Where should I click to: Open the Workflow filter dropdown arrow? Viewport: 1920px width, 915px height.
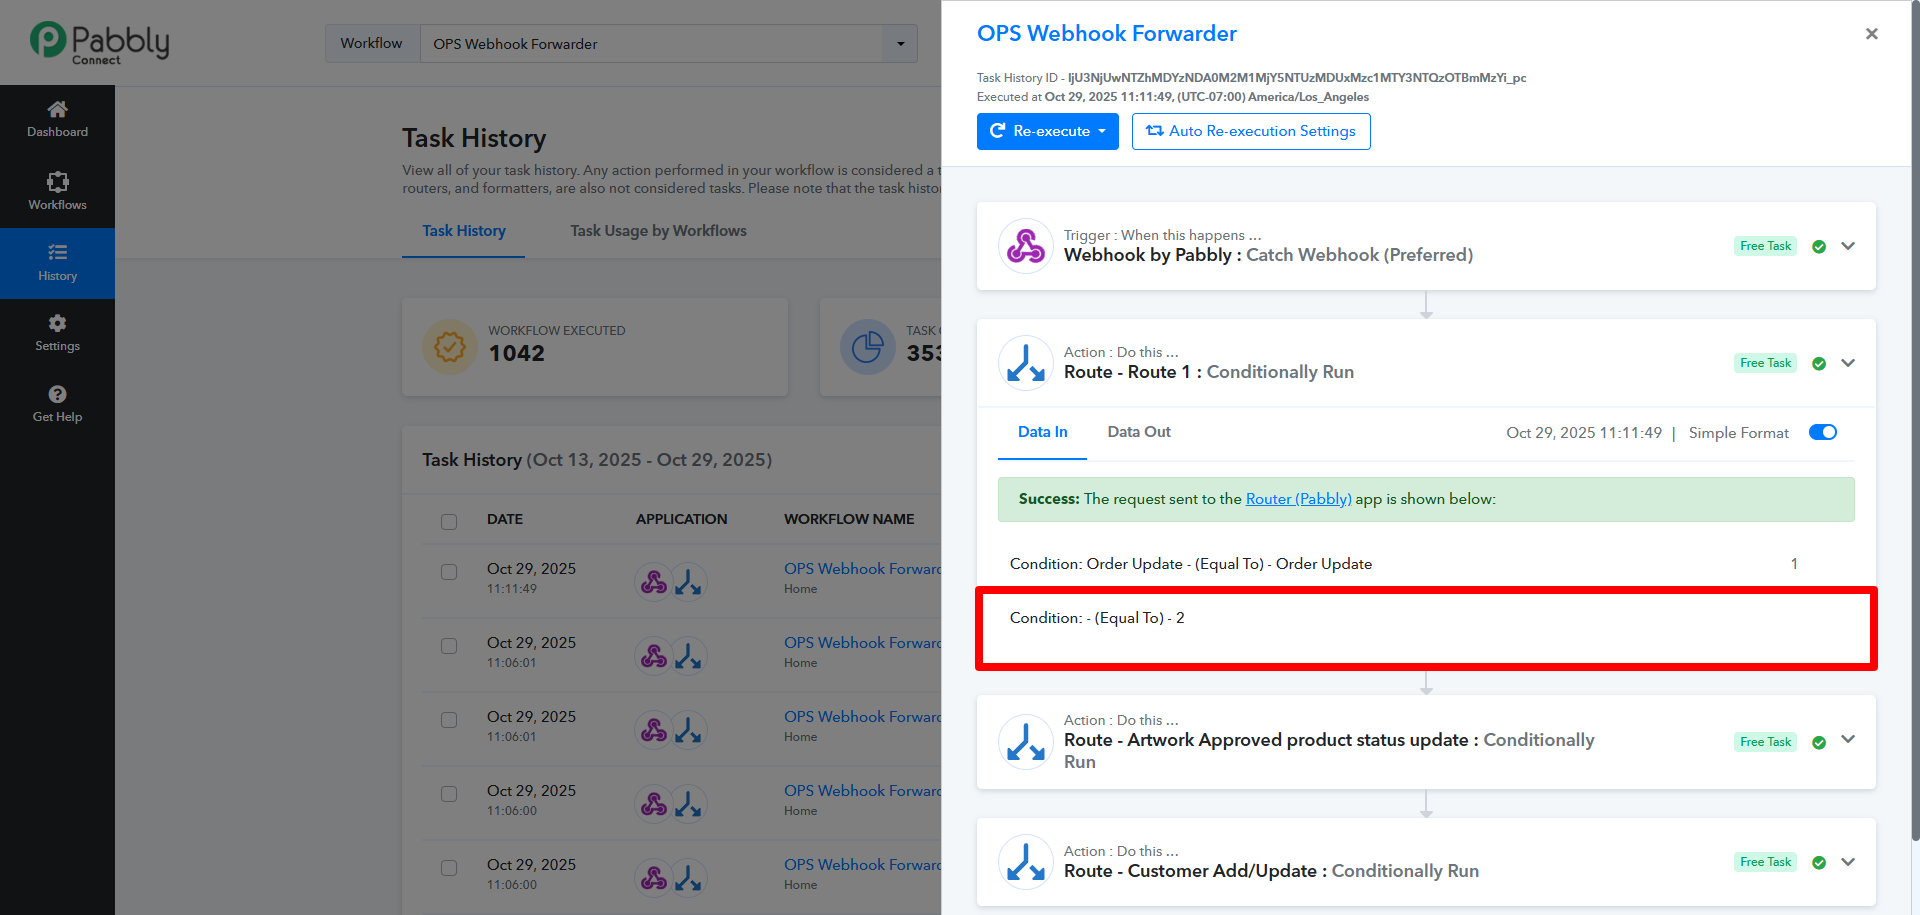coord(900,44)
